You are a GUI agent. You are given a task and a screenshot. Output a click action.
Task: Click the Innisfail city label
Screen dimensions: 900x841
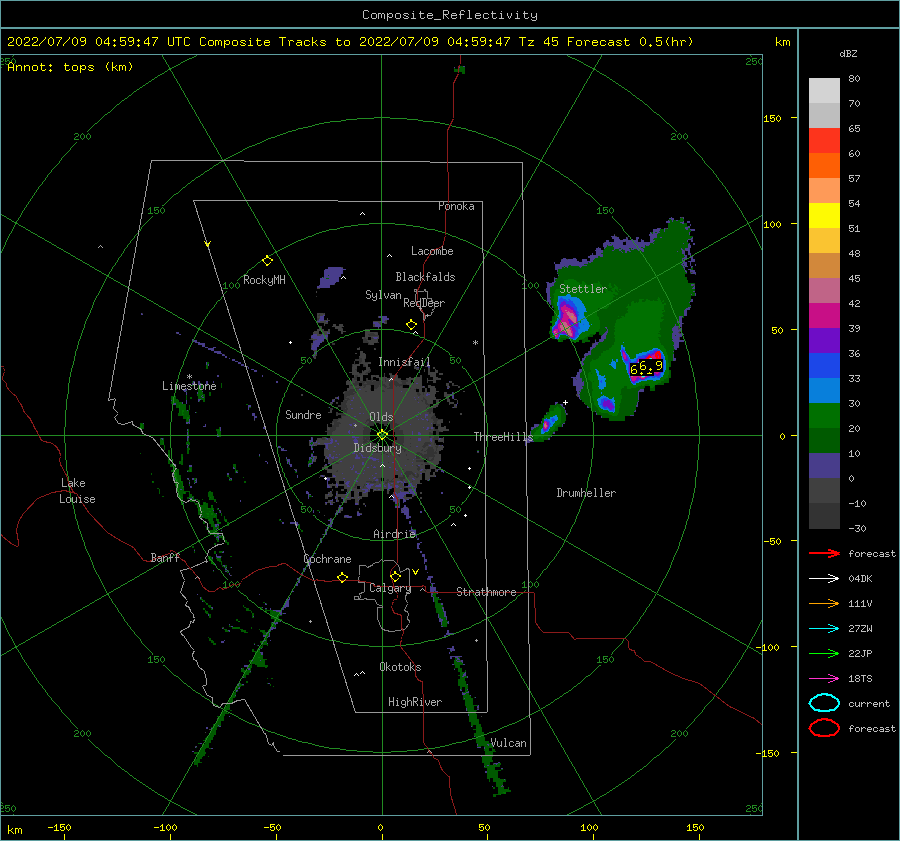pos(404,362)
